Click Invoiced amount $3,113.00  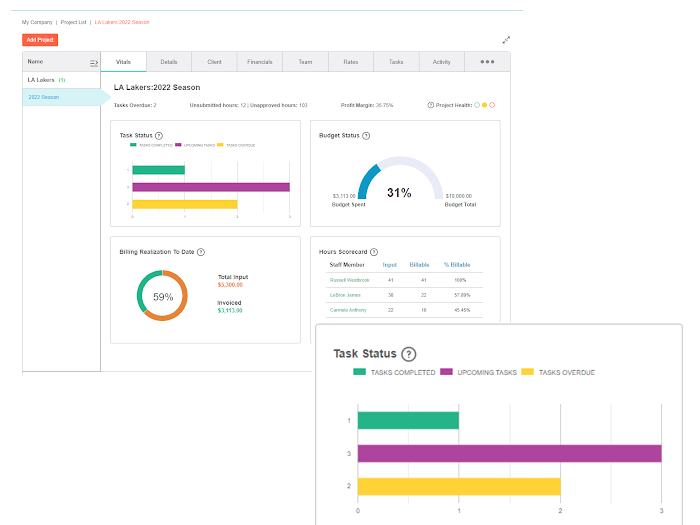230,311
